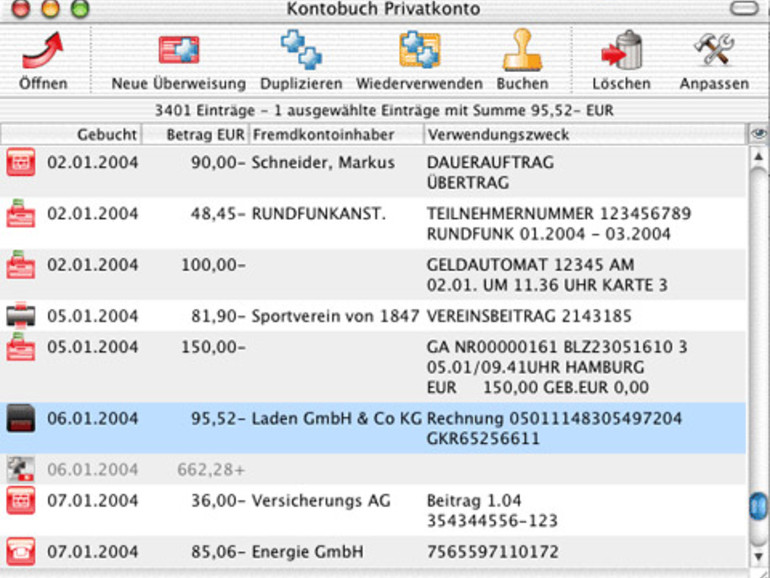Viewport: 770px width, 578px height.
Task: Select TEILNEHMERNUMMER 123456789 text
Action: 559,214
